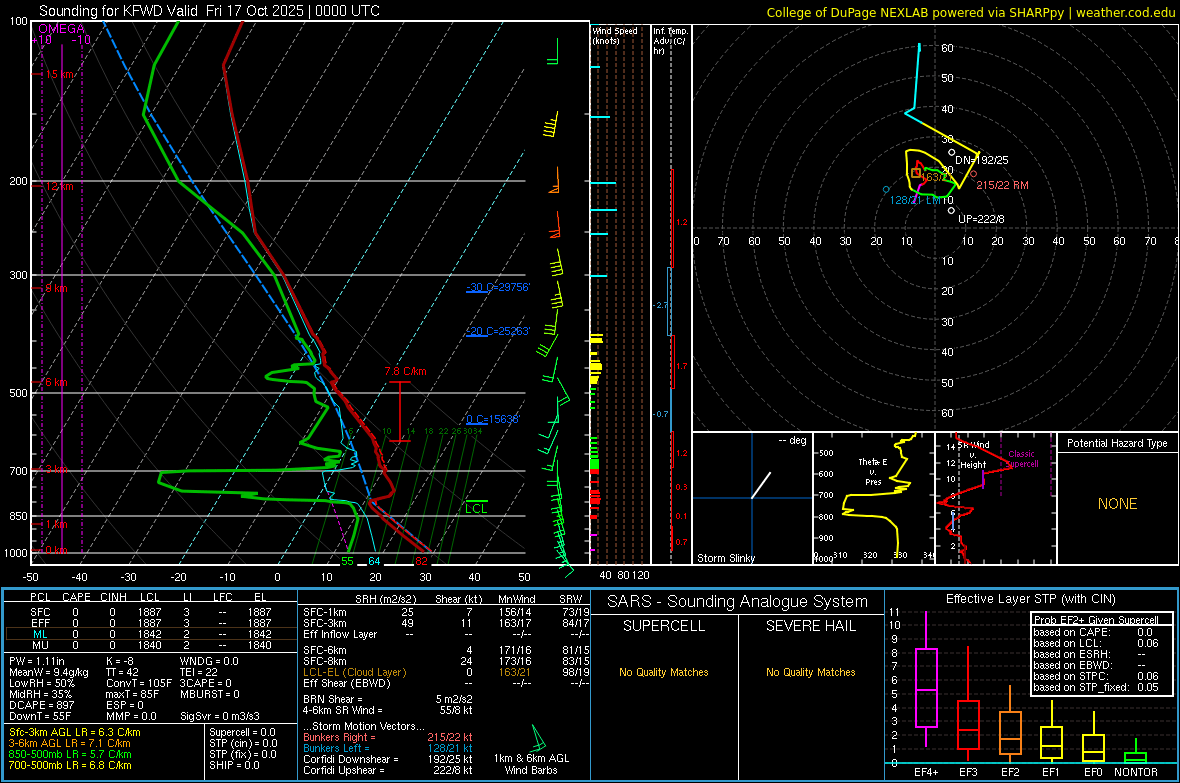
Task: Select the 850-500mb LR = 5.7 C/km line
Action: pos(70,754)
